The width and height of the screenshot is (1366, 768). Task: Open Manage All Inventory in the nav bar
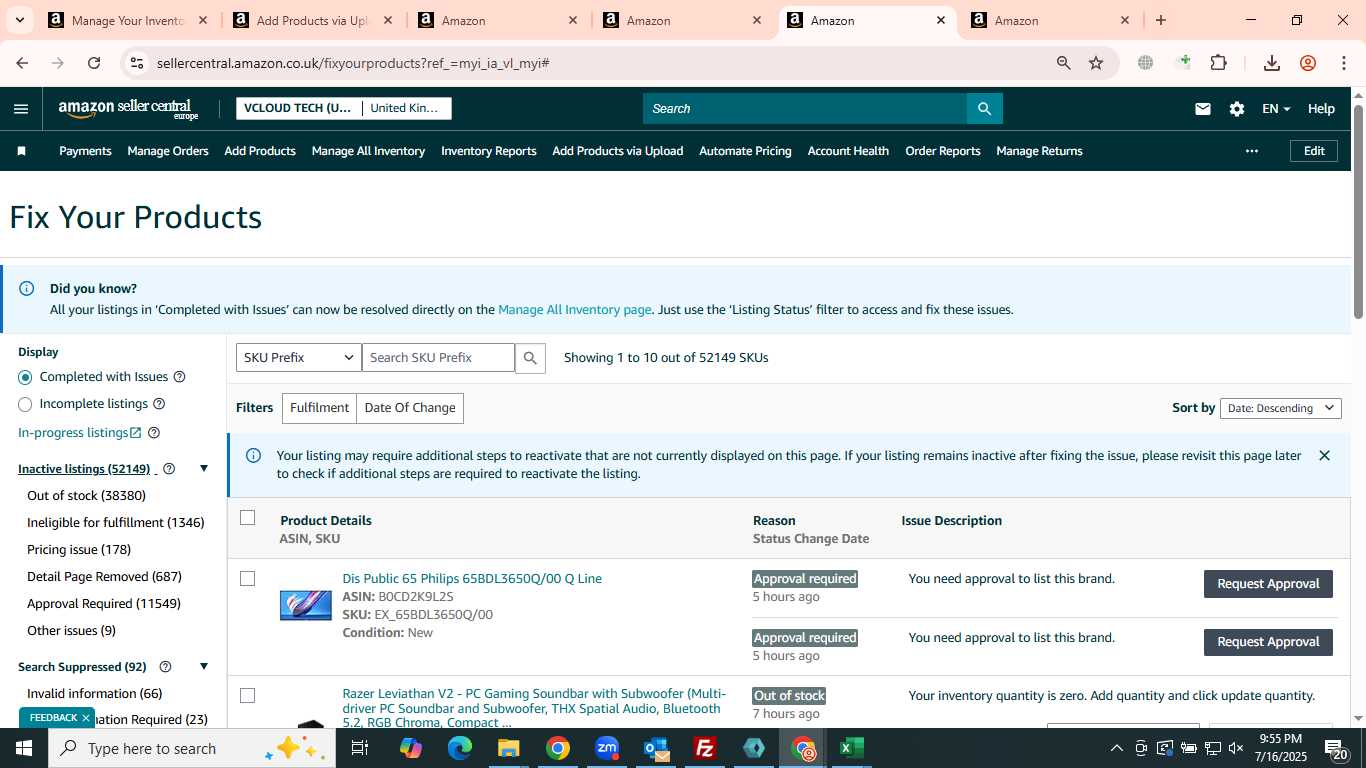(x=368, y=151)
